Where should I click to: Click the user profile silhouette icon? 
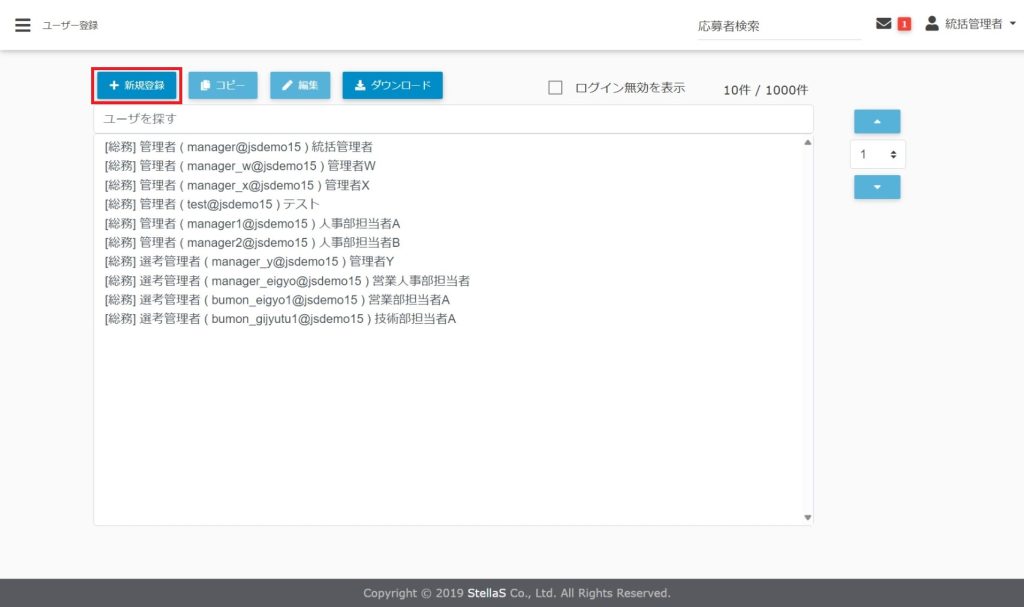932,23
